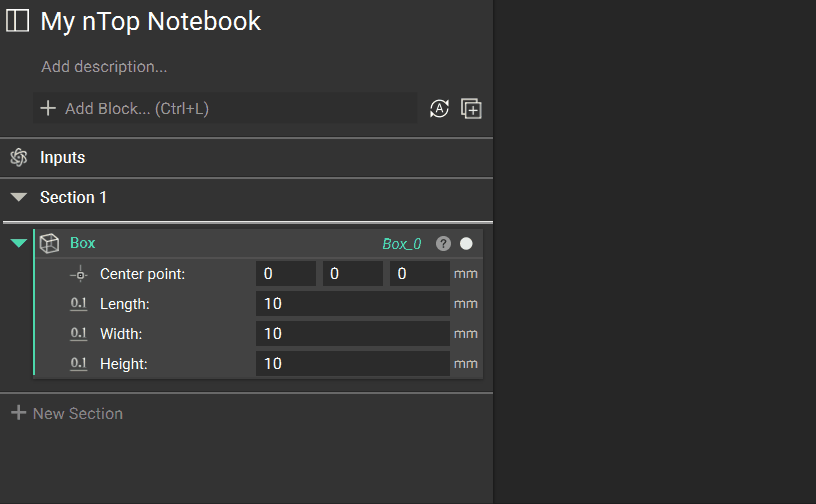Toggle the notebook panel layout icon

17,21
